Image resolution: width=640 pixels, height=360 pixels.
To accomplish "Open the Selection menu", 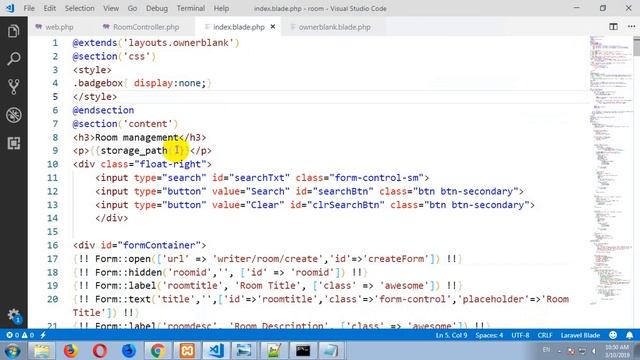I will click(x=79, y=8).
